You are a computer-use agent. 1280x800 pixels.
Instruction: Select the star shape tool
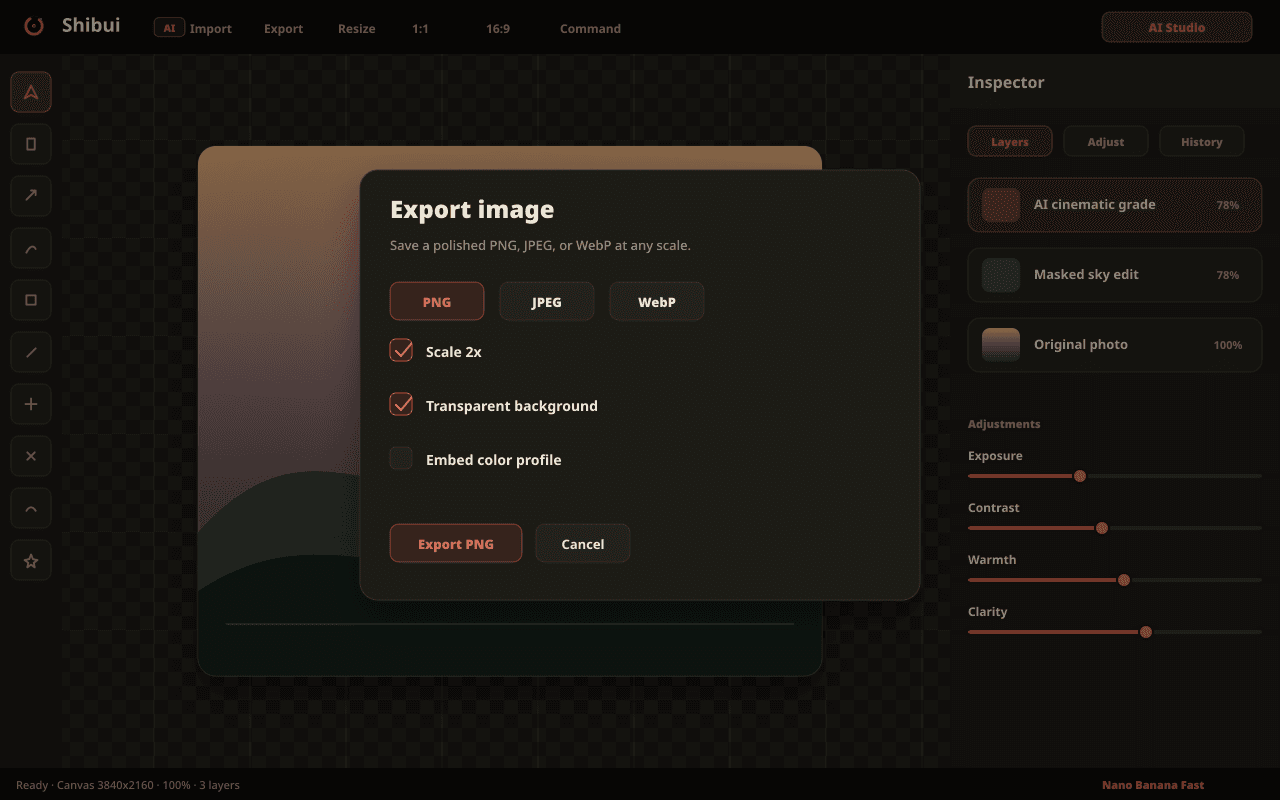pos(31,561)
